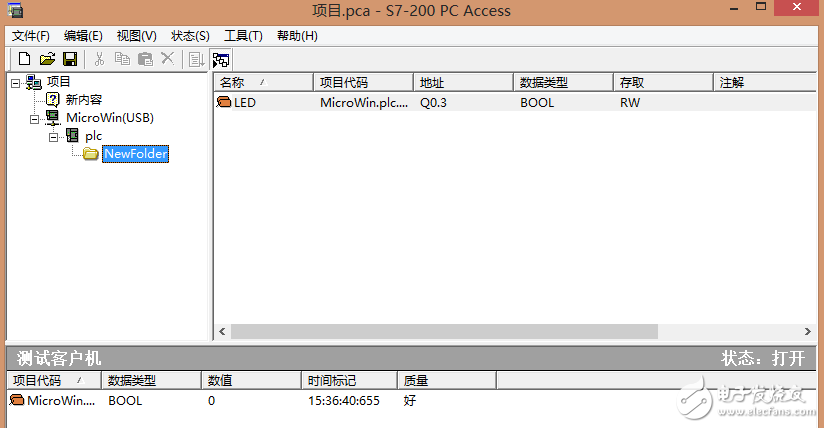Click the 15:36:40:655 timestamp cell

(344, 401)
